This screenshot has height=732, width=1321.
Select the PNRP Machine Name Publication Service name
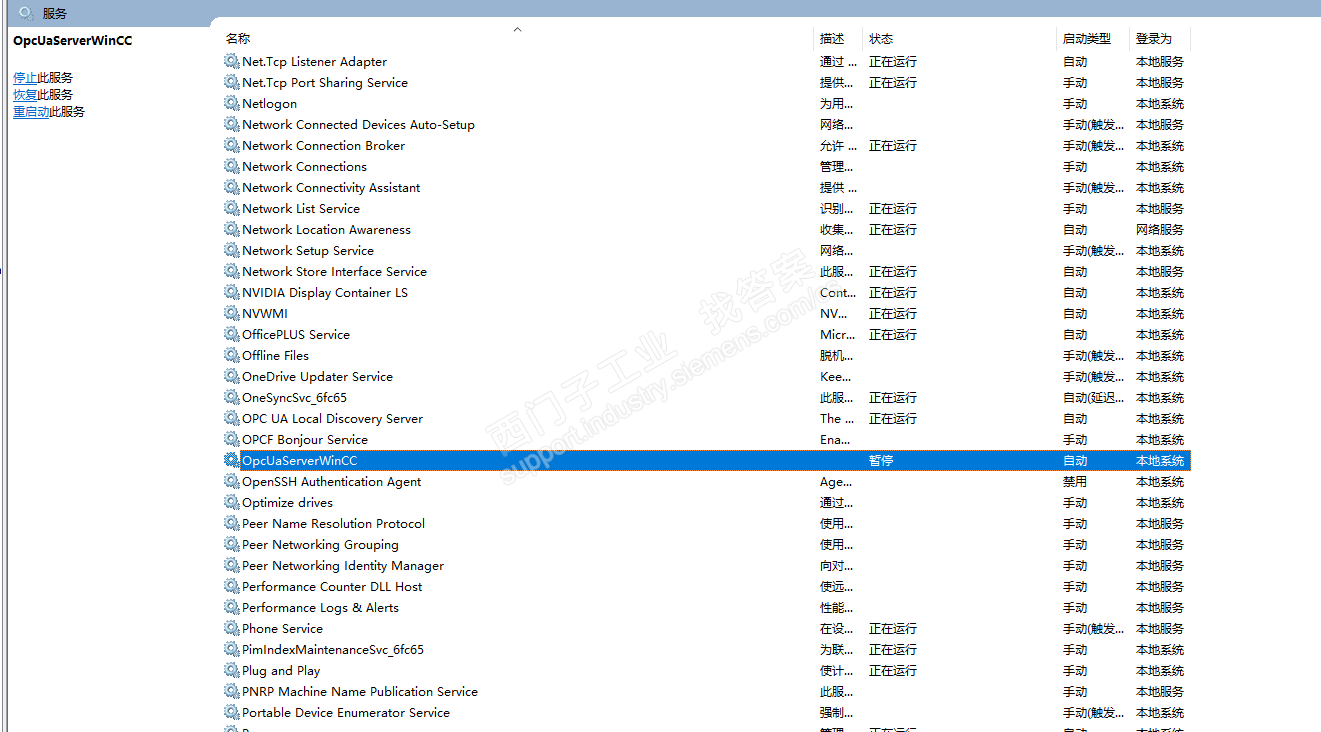pyautogui.click(x=360, y=691)
